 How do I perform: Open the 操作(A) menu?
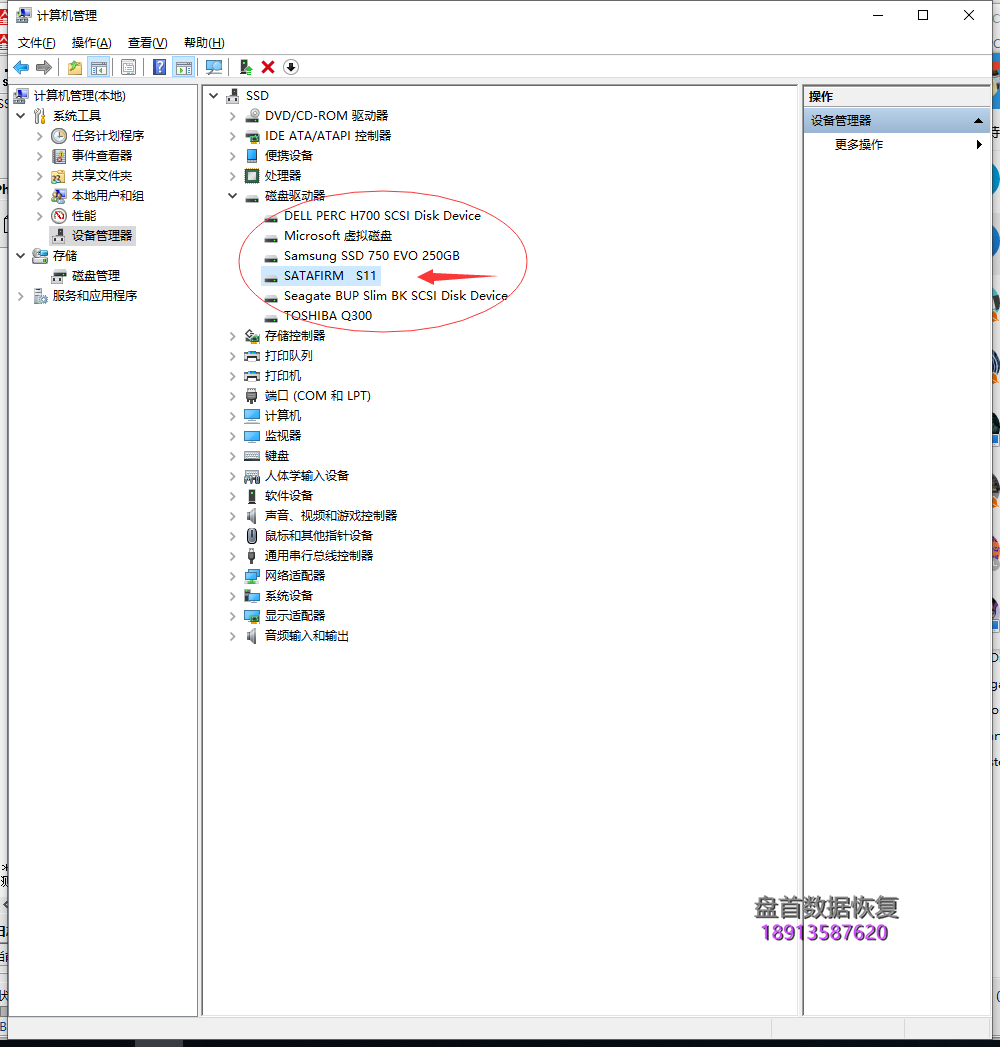tap(91, 43)
